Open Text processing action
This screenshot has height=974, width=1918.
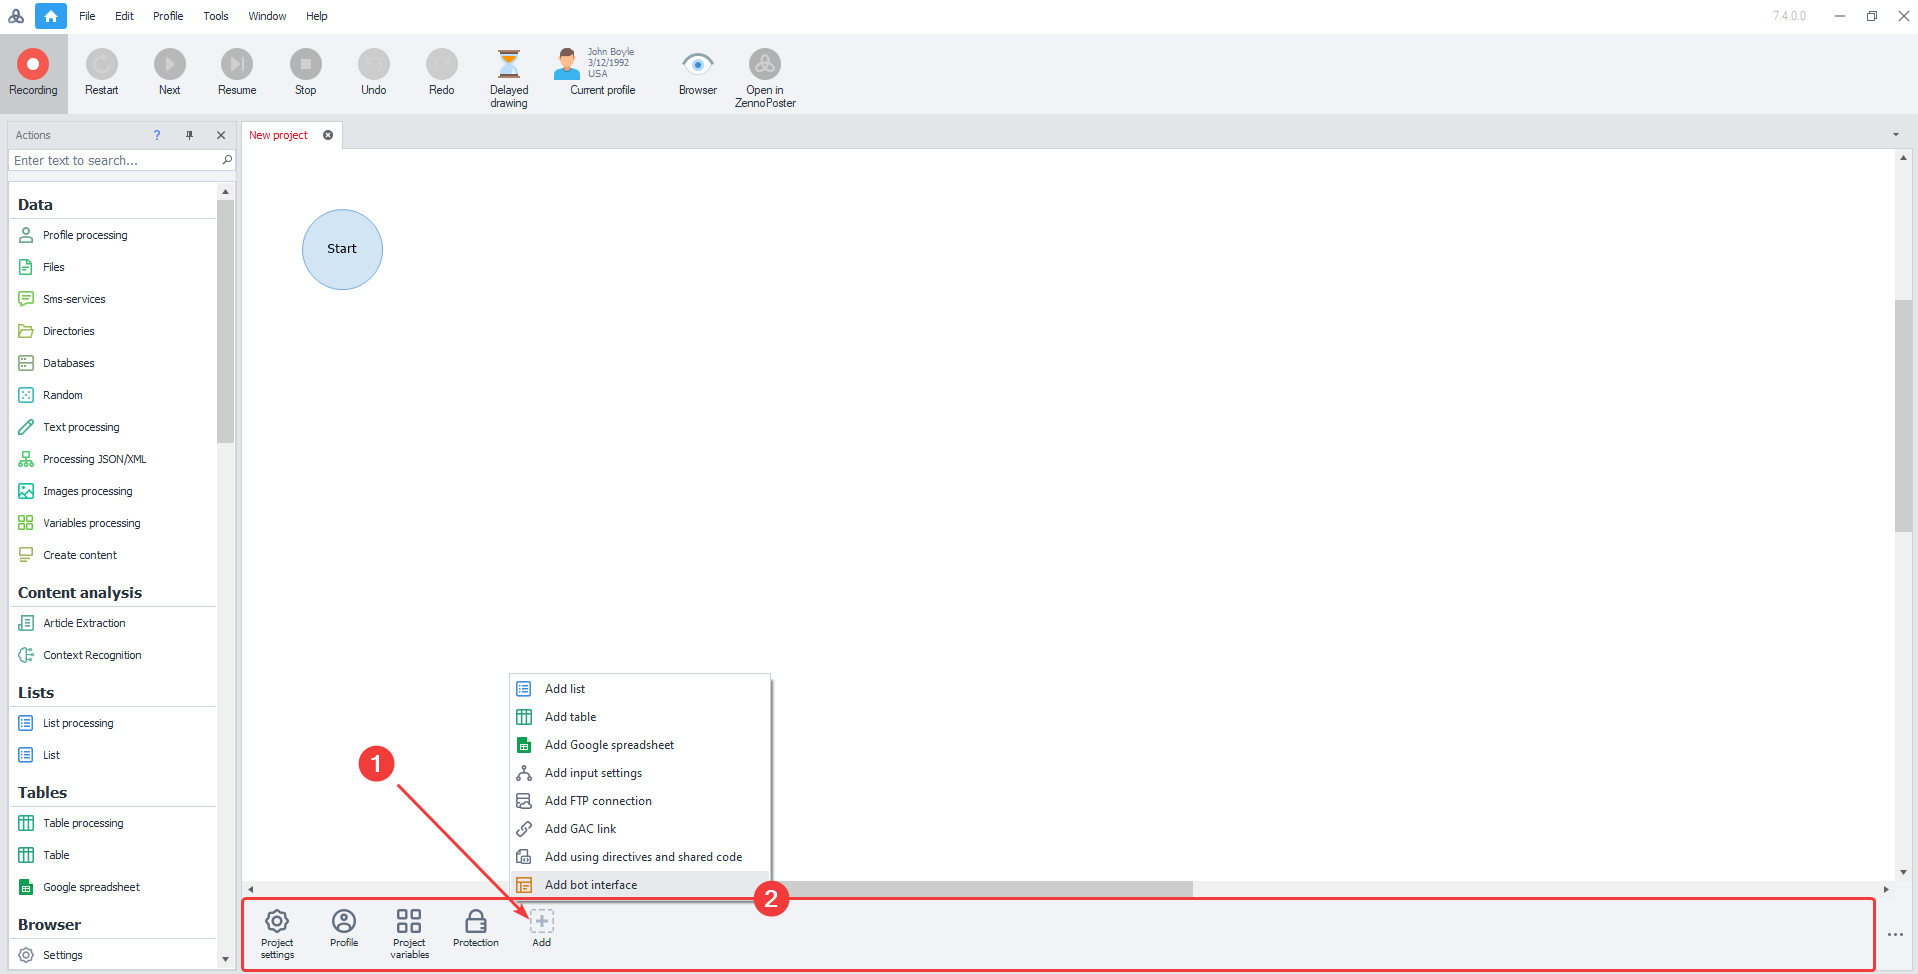coord(81,427)
